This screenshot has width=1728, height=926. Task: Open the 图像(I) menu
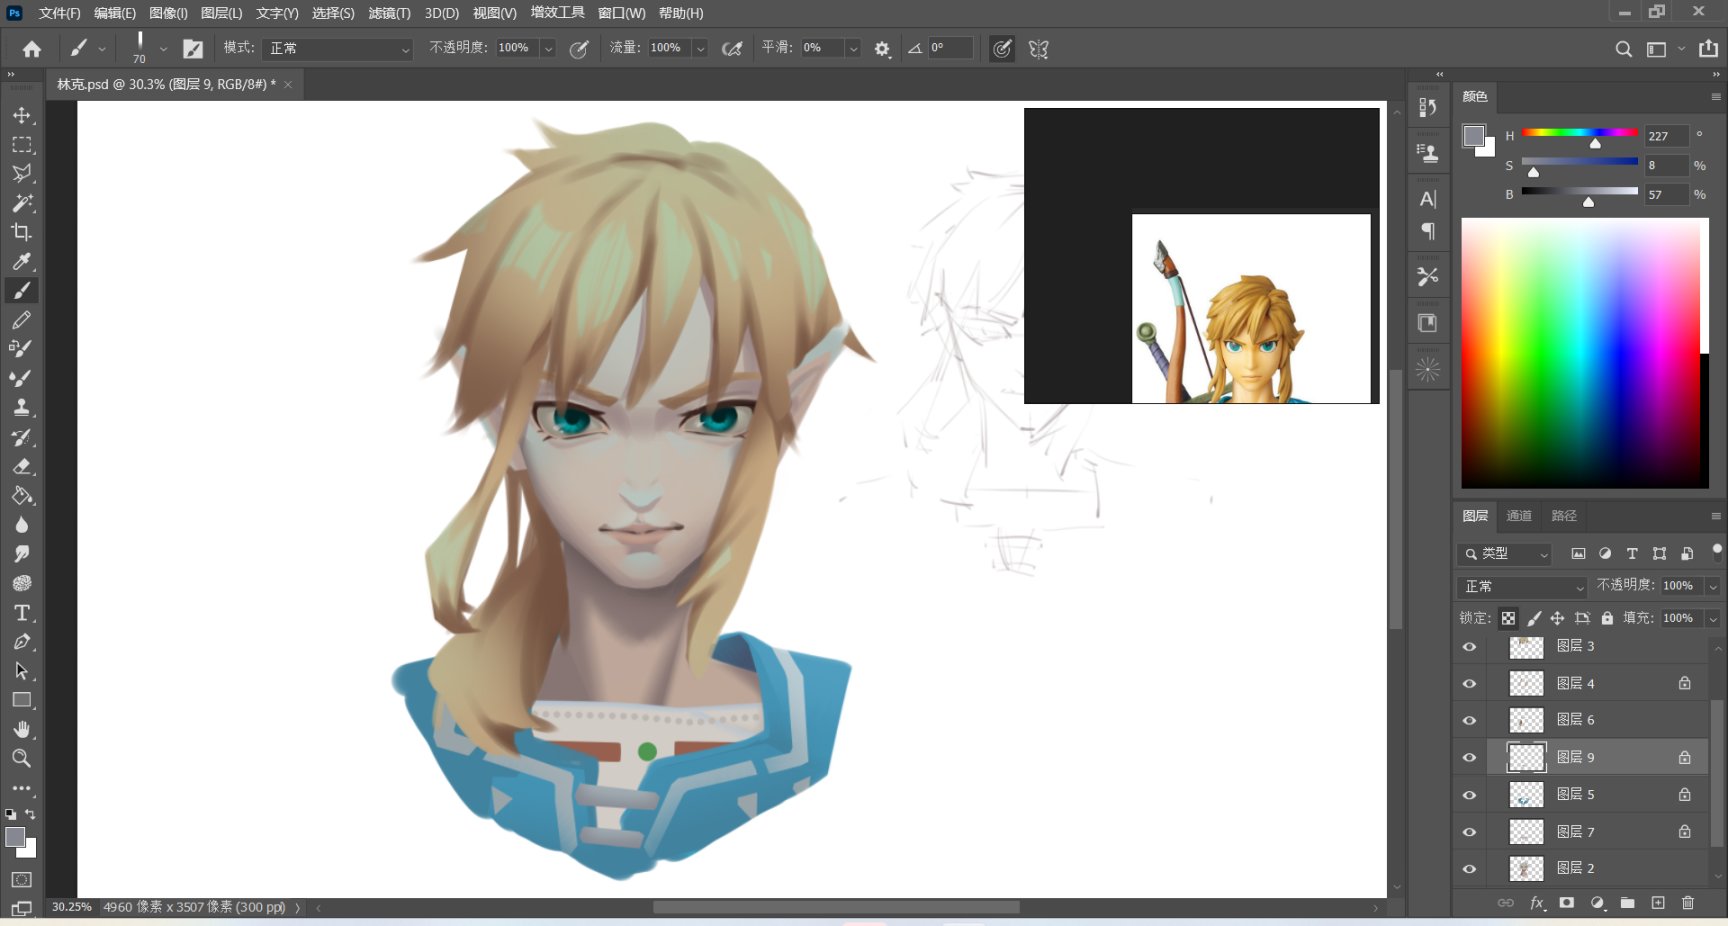pos(168,13)
